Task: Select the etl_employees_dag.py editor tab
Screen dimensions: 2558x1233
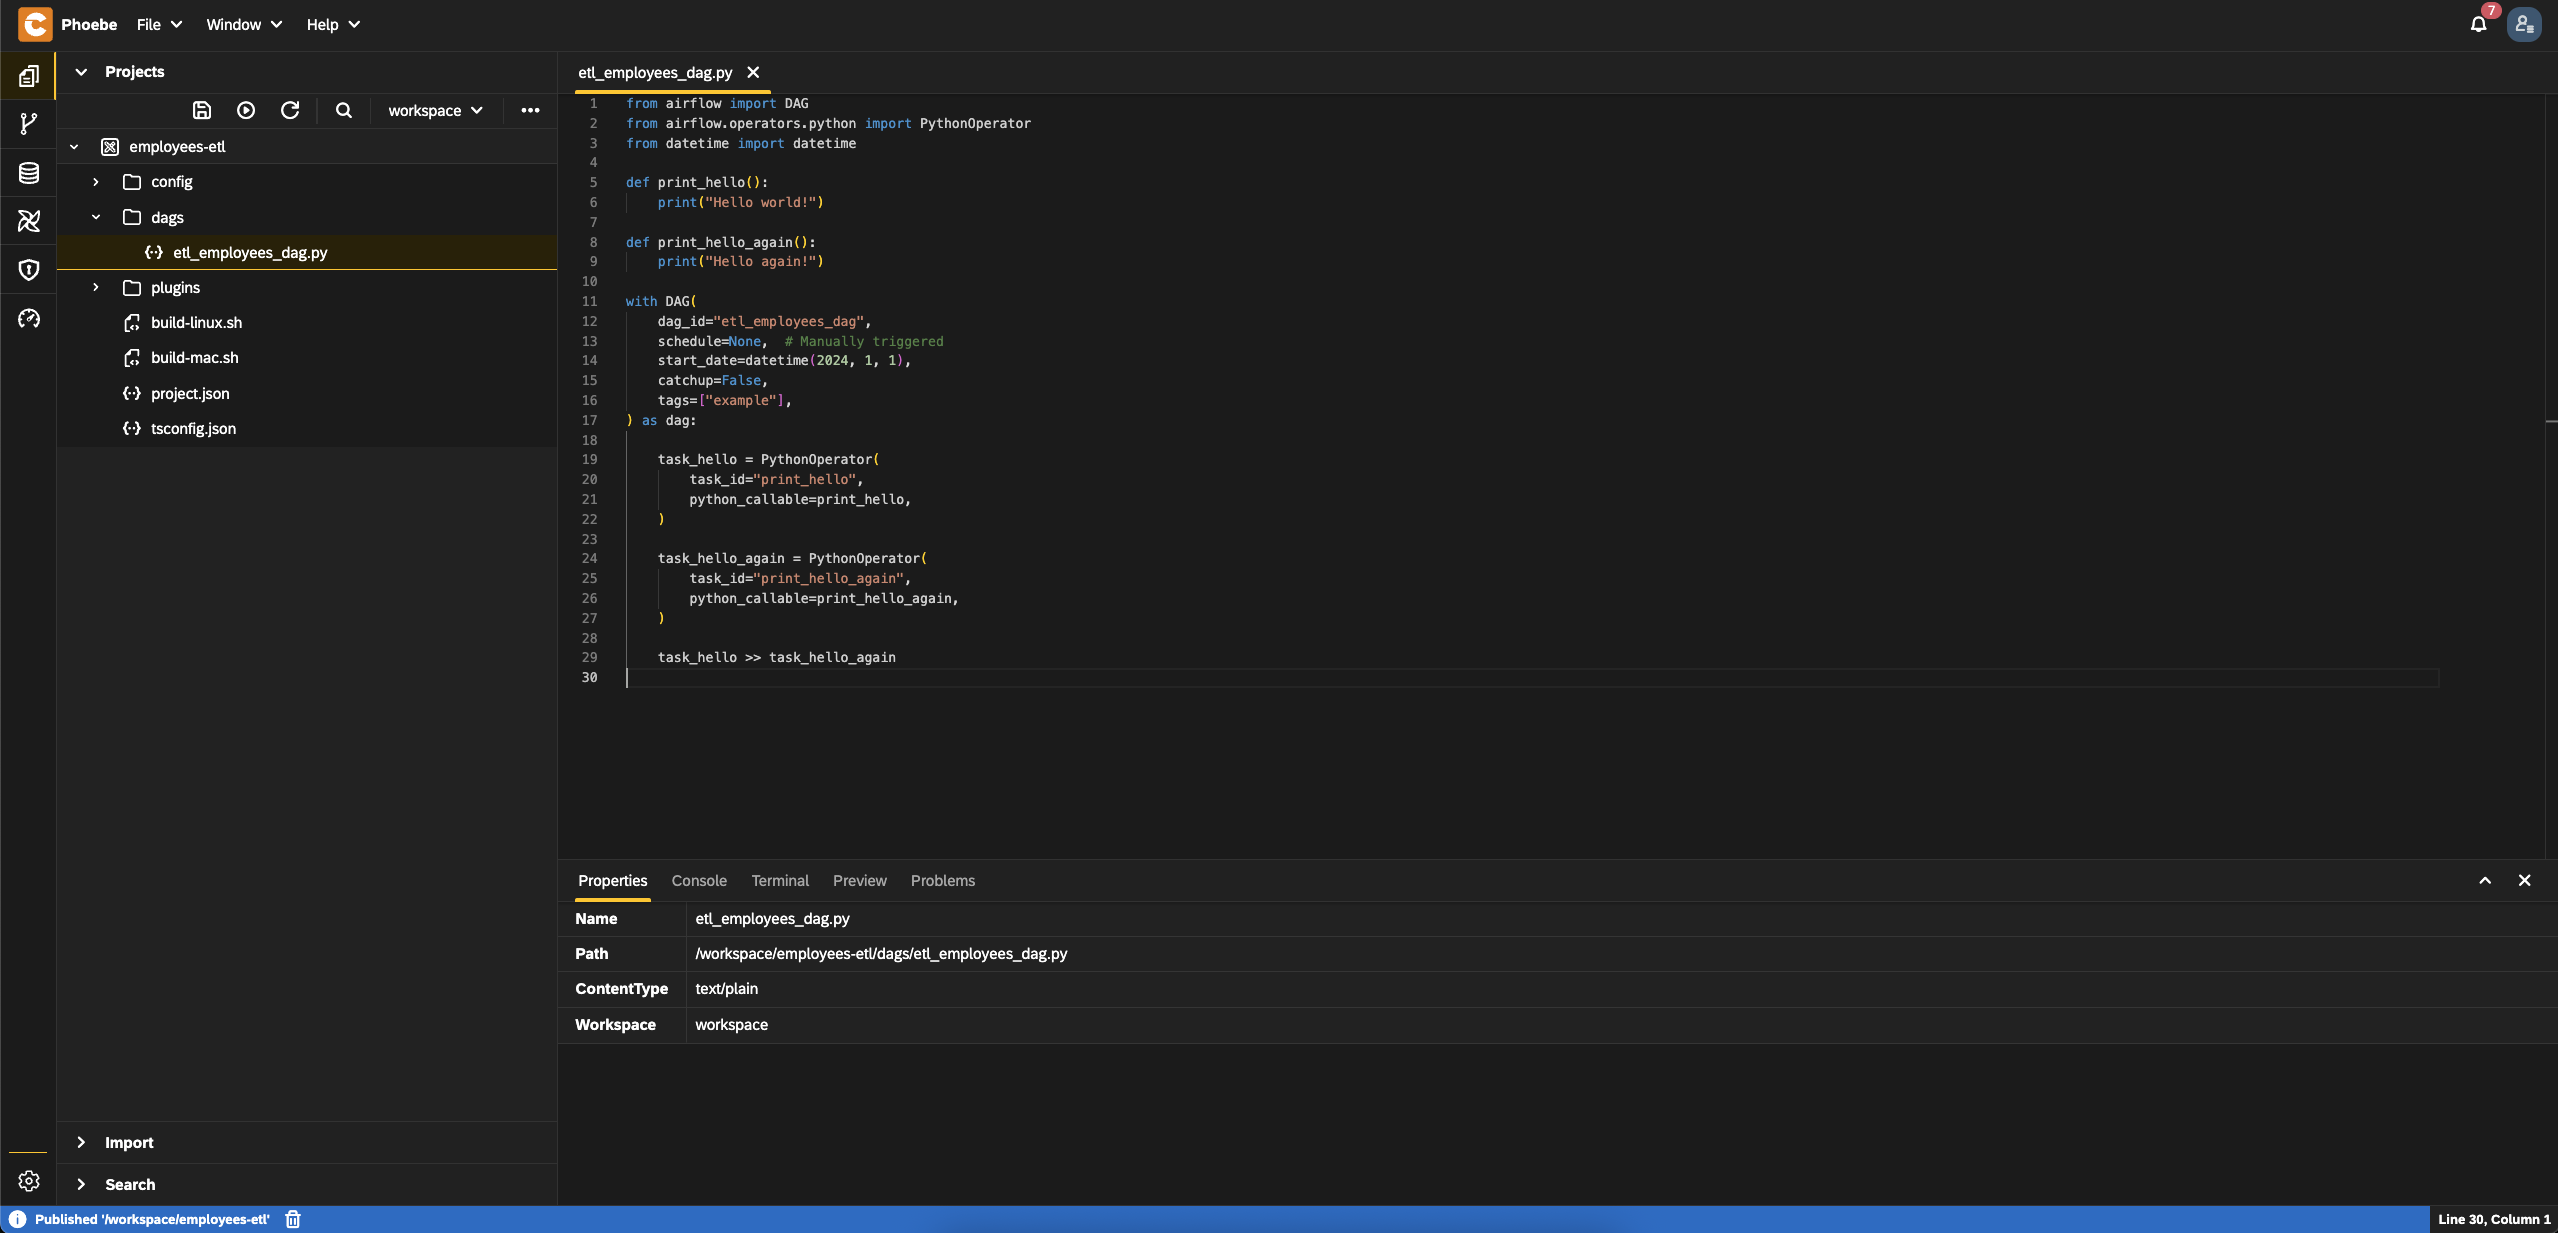Action: coord(655,72)
